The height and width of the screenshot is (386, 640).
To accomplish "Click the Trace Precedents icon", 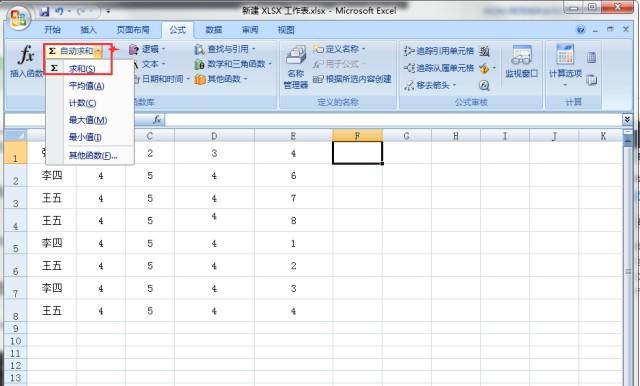I will [409, 51].
